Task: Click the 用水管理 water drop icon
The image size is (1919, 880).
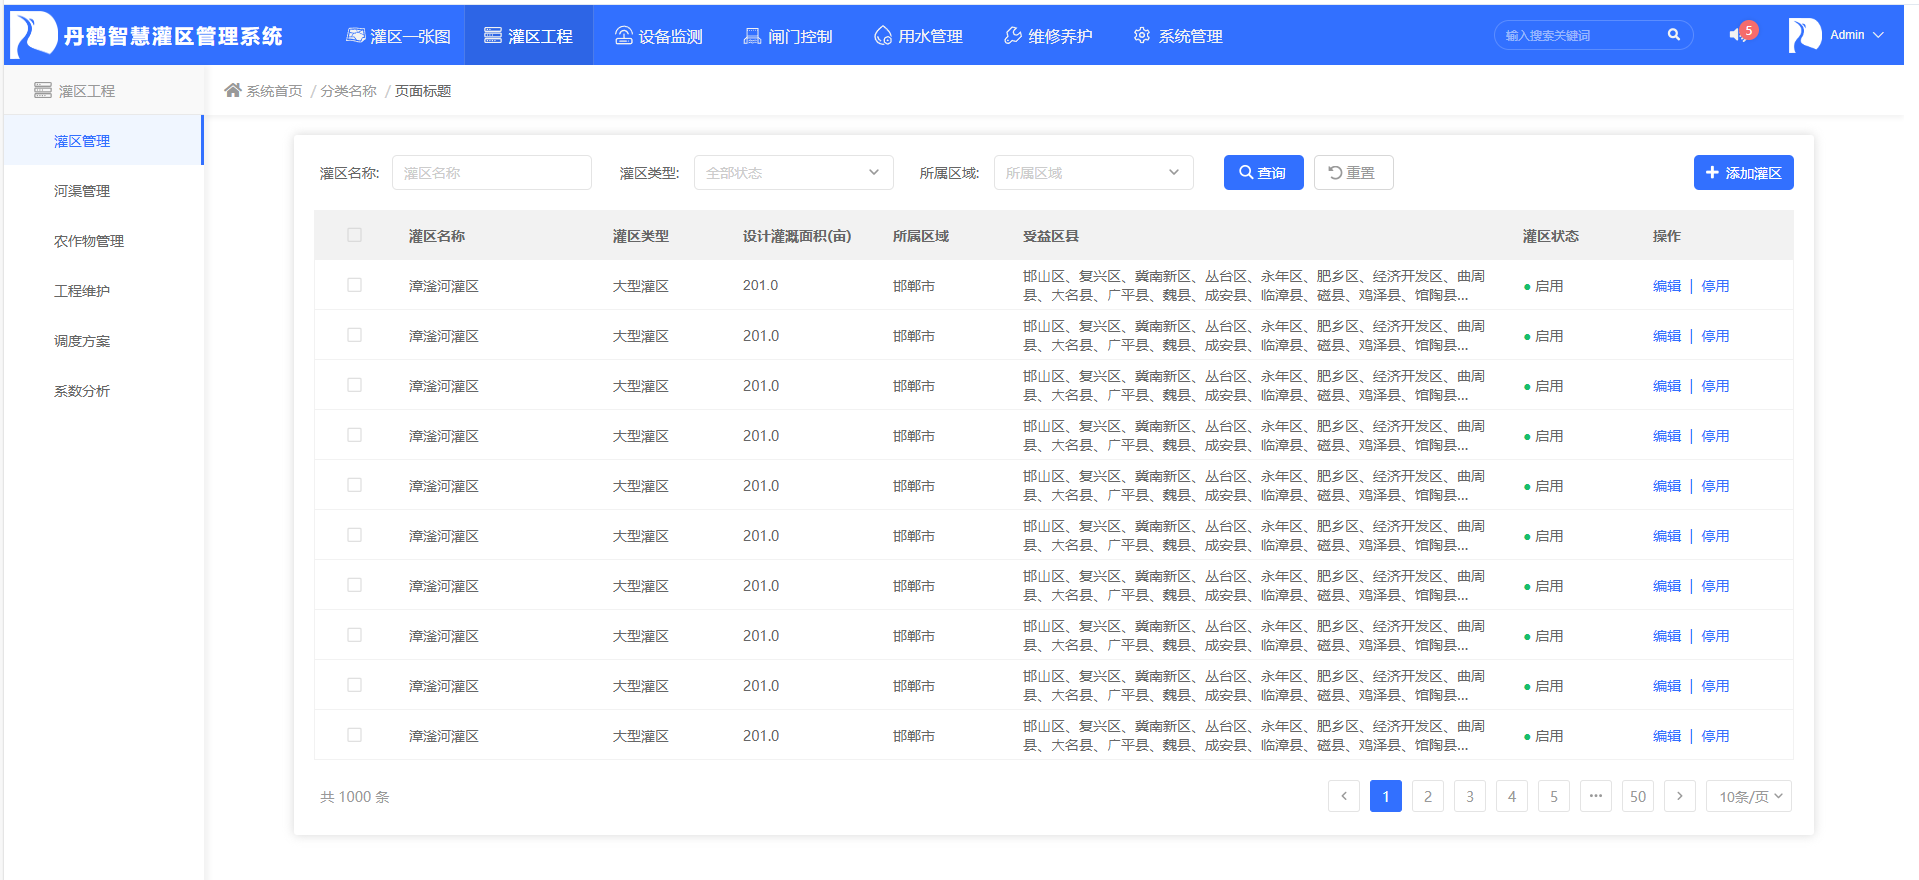Action: coord(883,35)
